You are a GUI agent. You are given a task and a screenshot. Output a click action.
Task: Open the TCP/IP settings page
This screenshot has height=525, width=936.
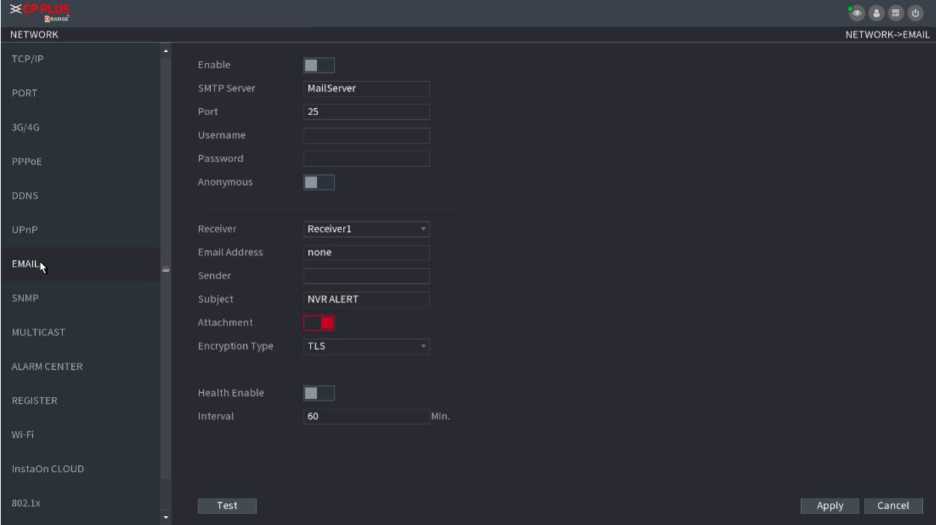(28, 59)
